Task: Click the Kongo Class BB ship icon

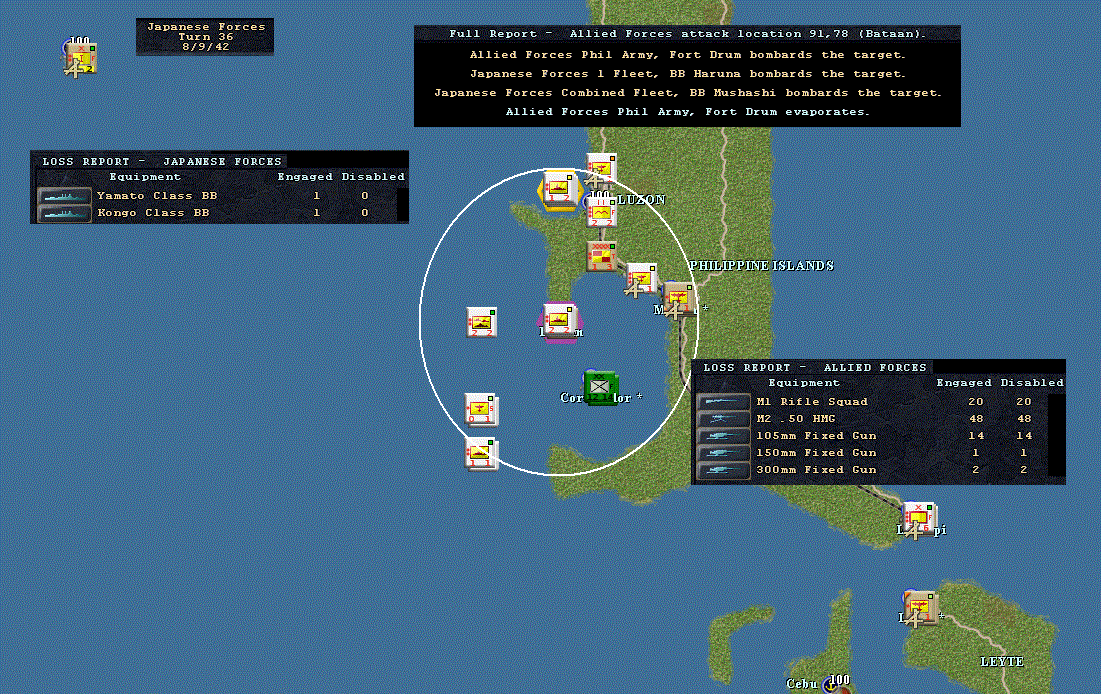Action: tap(64, 213)
